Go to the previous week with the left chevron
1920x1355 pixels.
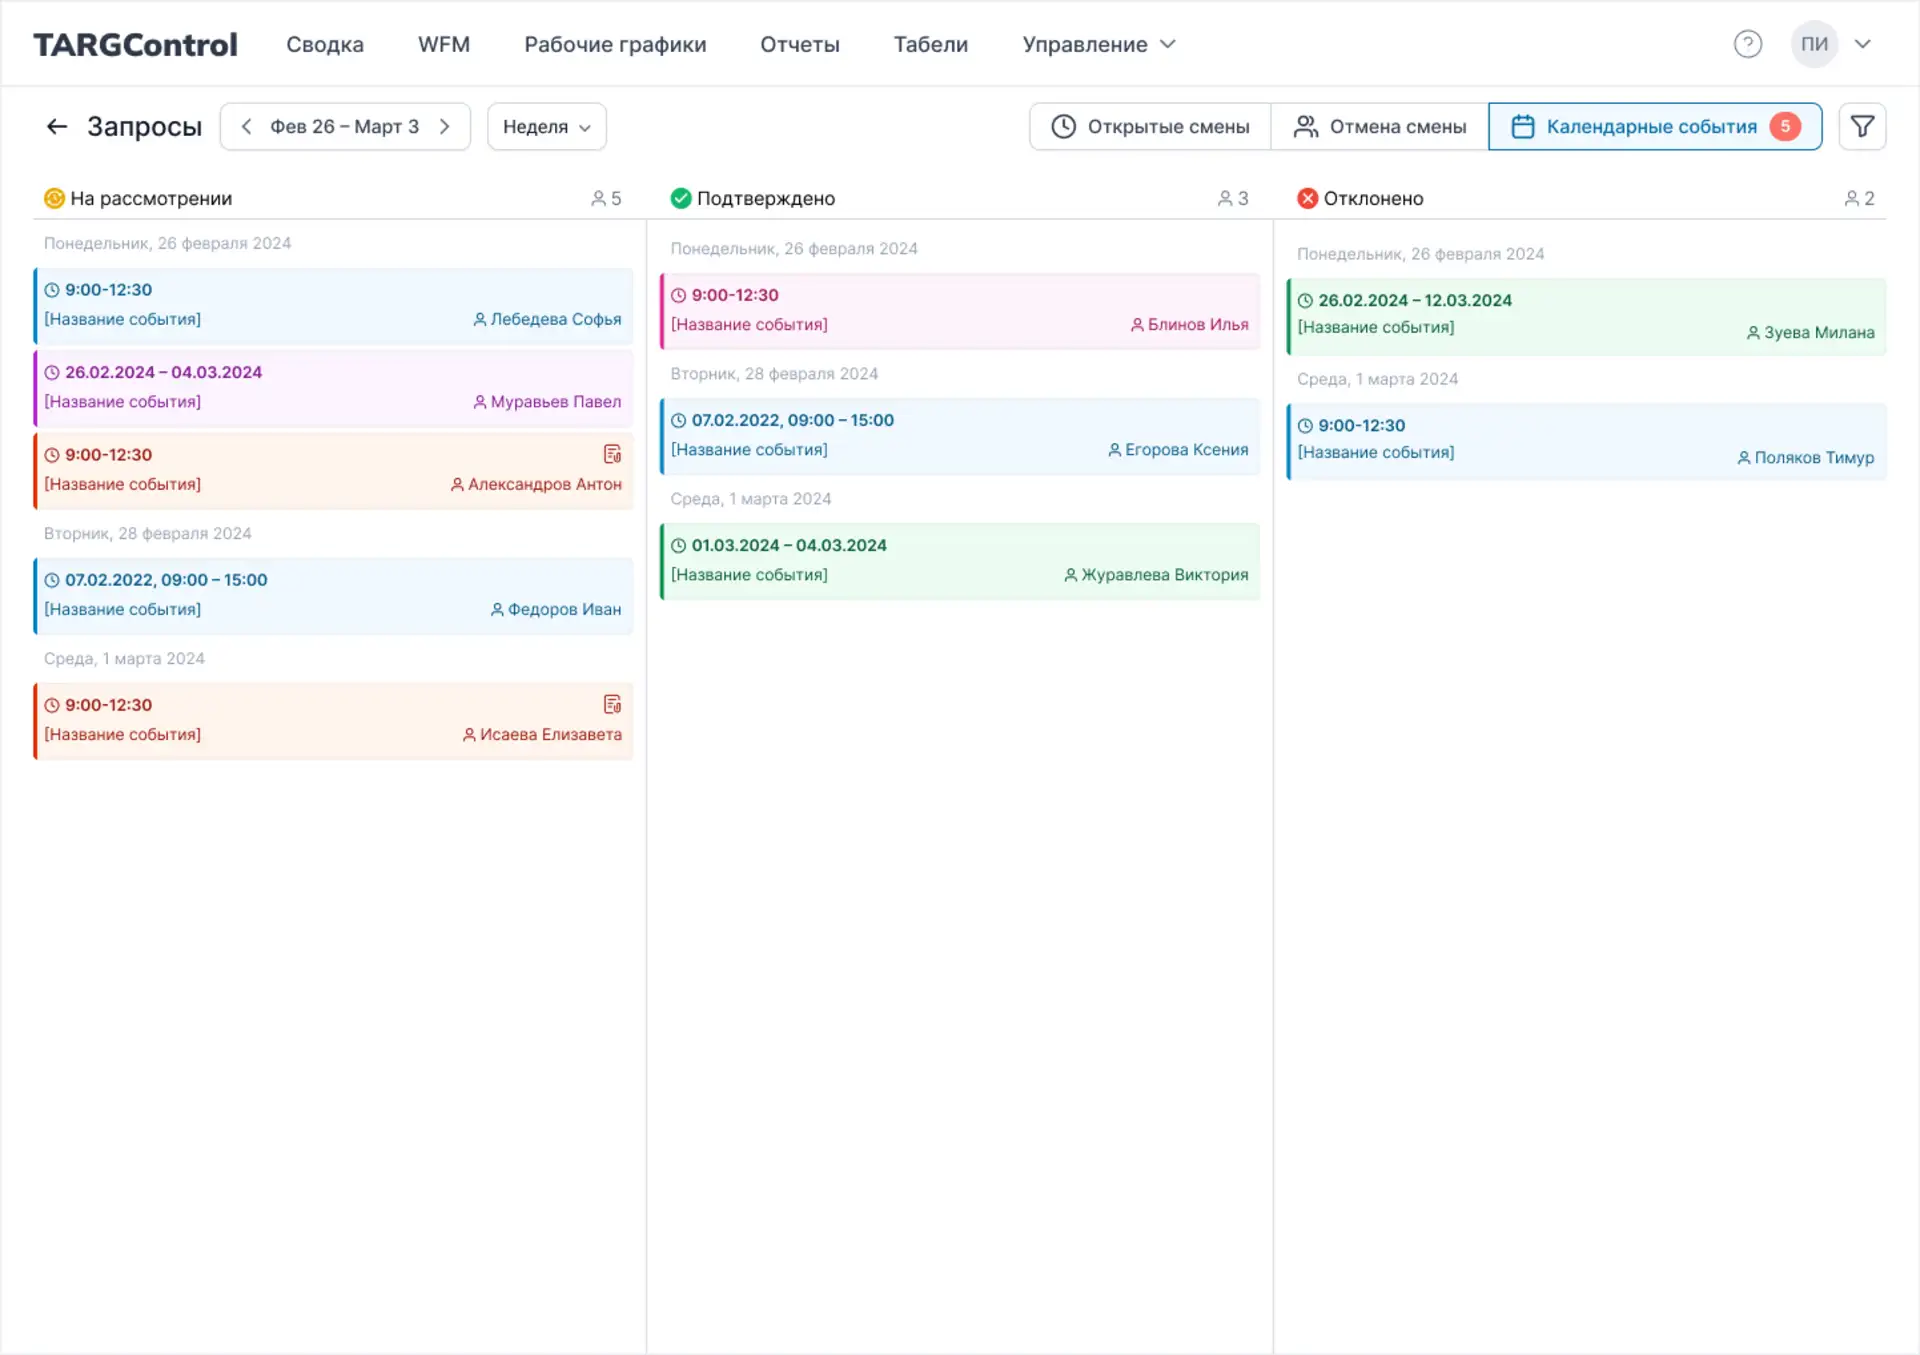tap(247, 127)
